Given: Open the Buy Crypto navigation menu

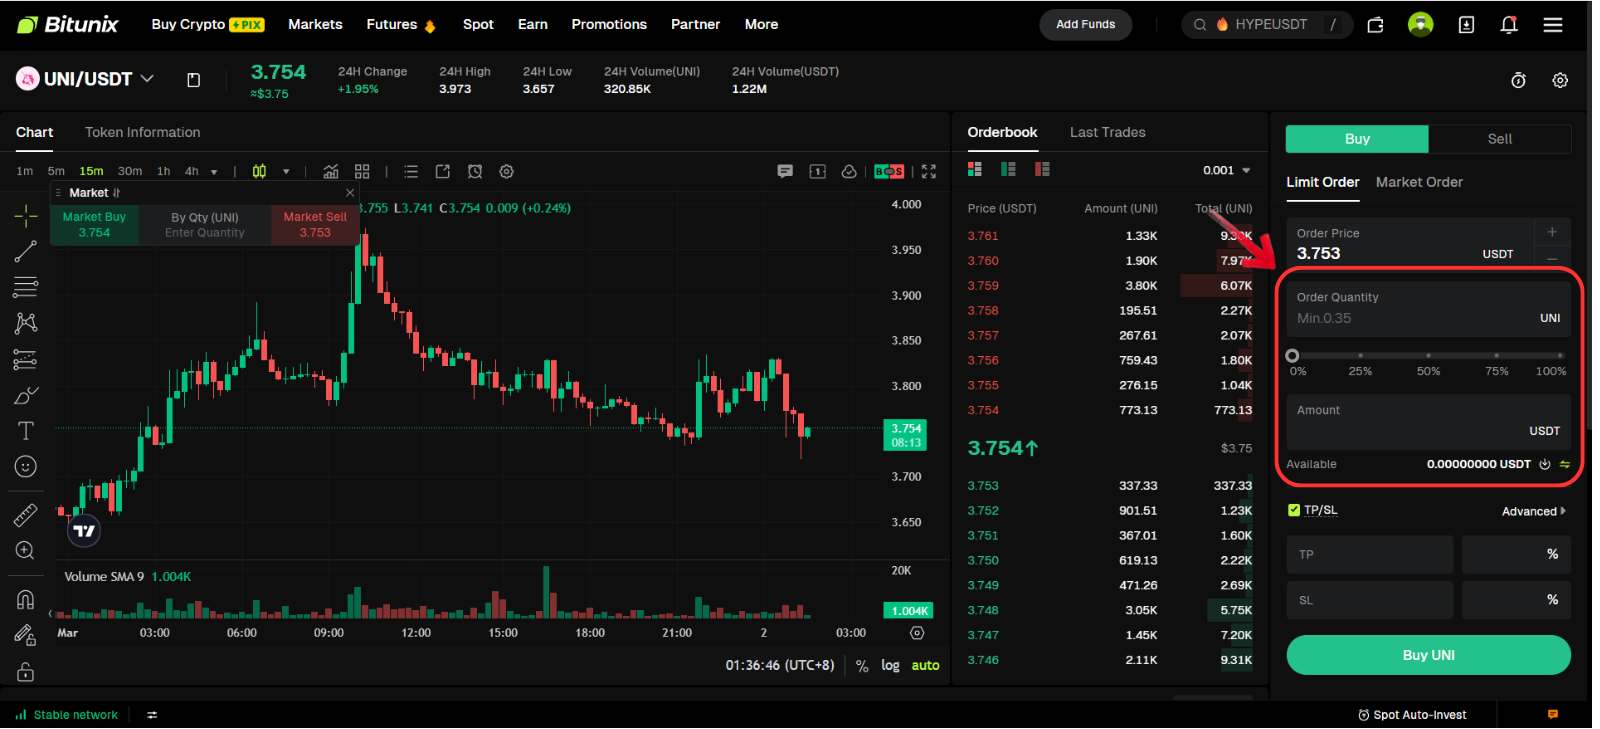Looking at the screenshot, I should pyautogui.click(x=207, y=24).
